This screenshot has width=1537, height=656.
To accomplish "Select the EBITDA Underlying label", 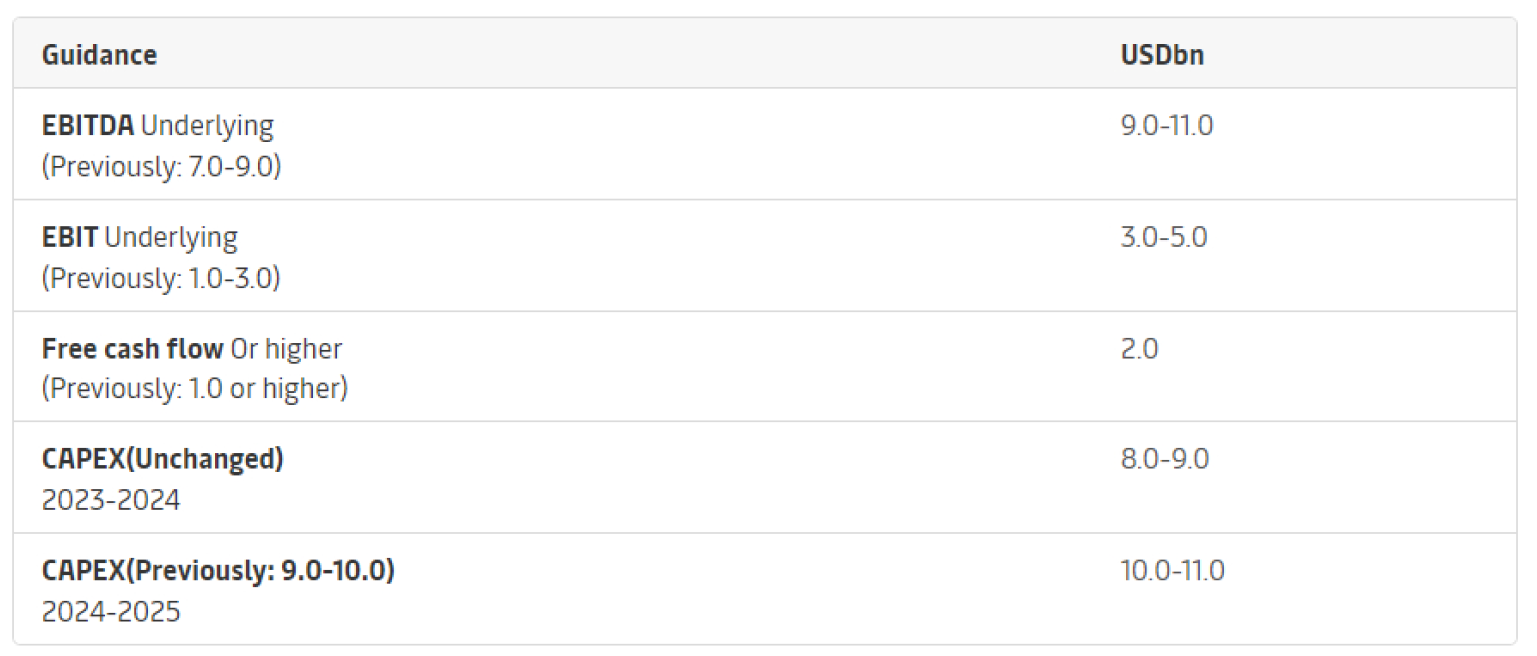I will point(157,126).
